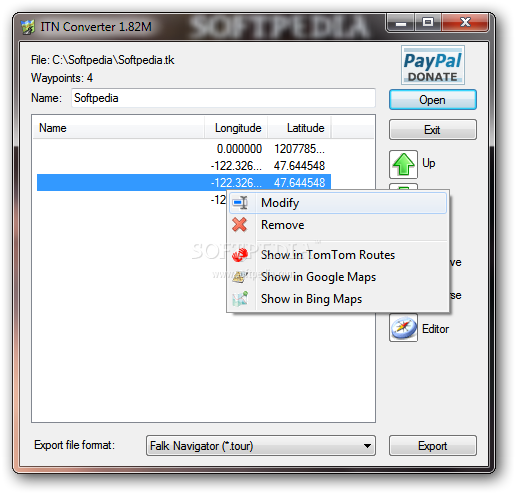The height and width of the screenshot is (494, 516).
Task: Click the TomTom Routes hand icon
Action: 240,255
